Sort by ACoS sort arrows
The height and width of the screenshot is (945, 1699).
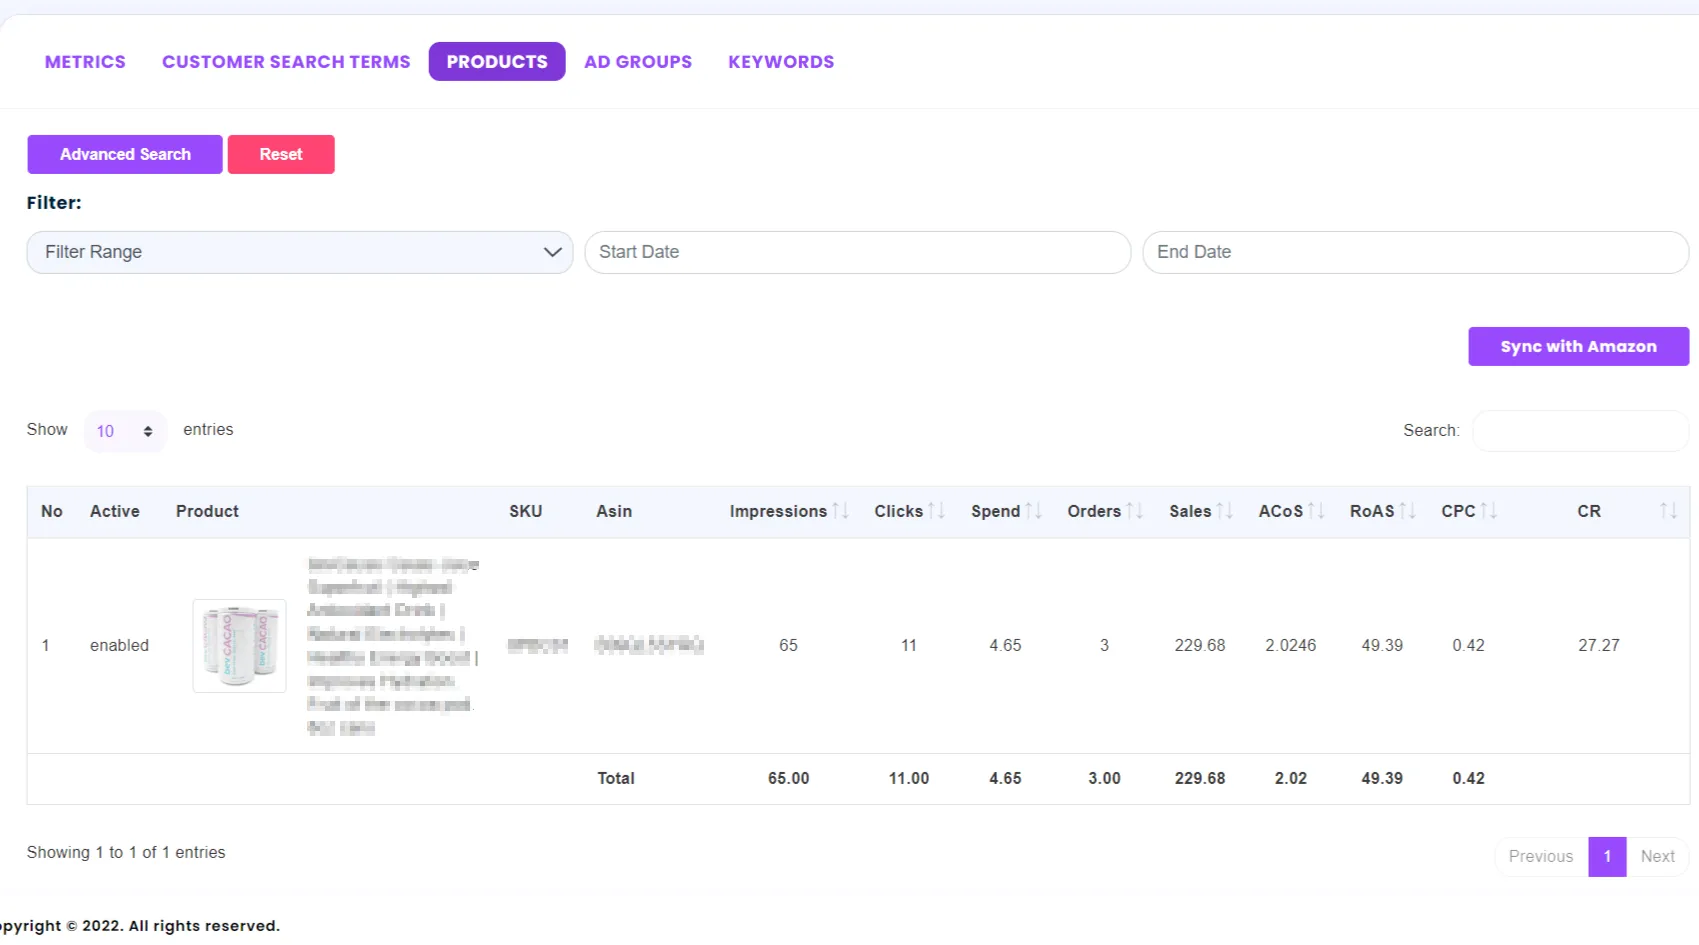coord(1316,511)
